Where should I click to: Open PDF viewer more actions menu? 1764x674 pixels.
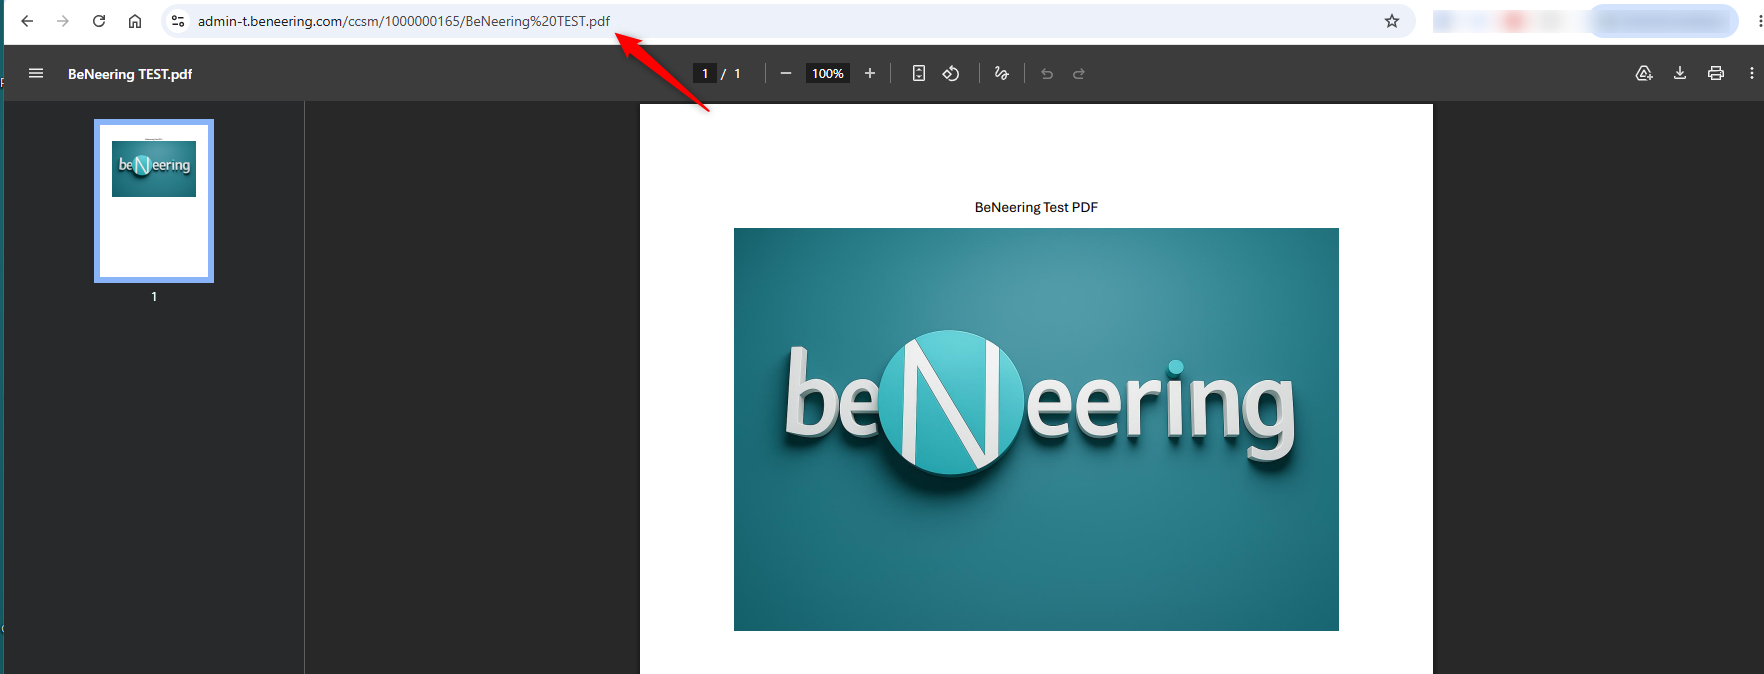(x=1751, y=73)
